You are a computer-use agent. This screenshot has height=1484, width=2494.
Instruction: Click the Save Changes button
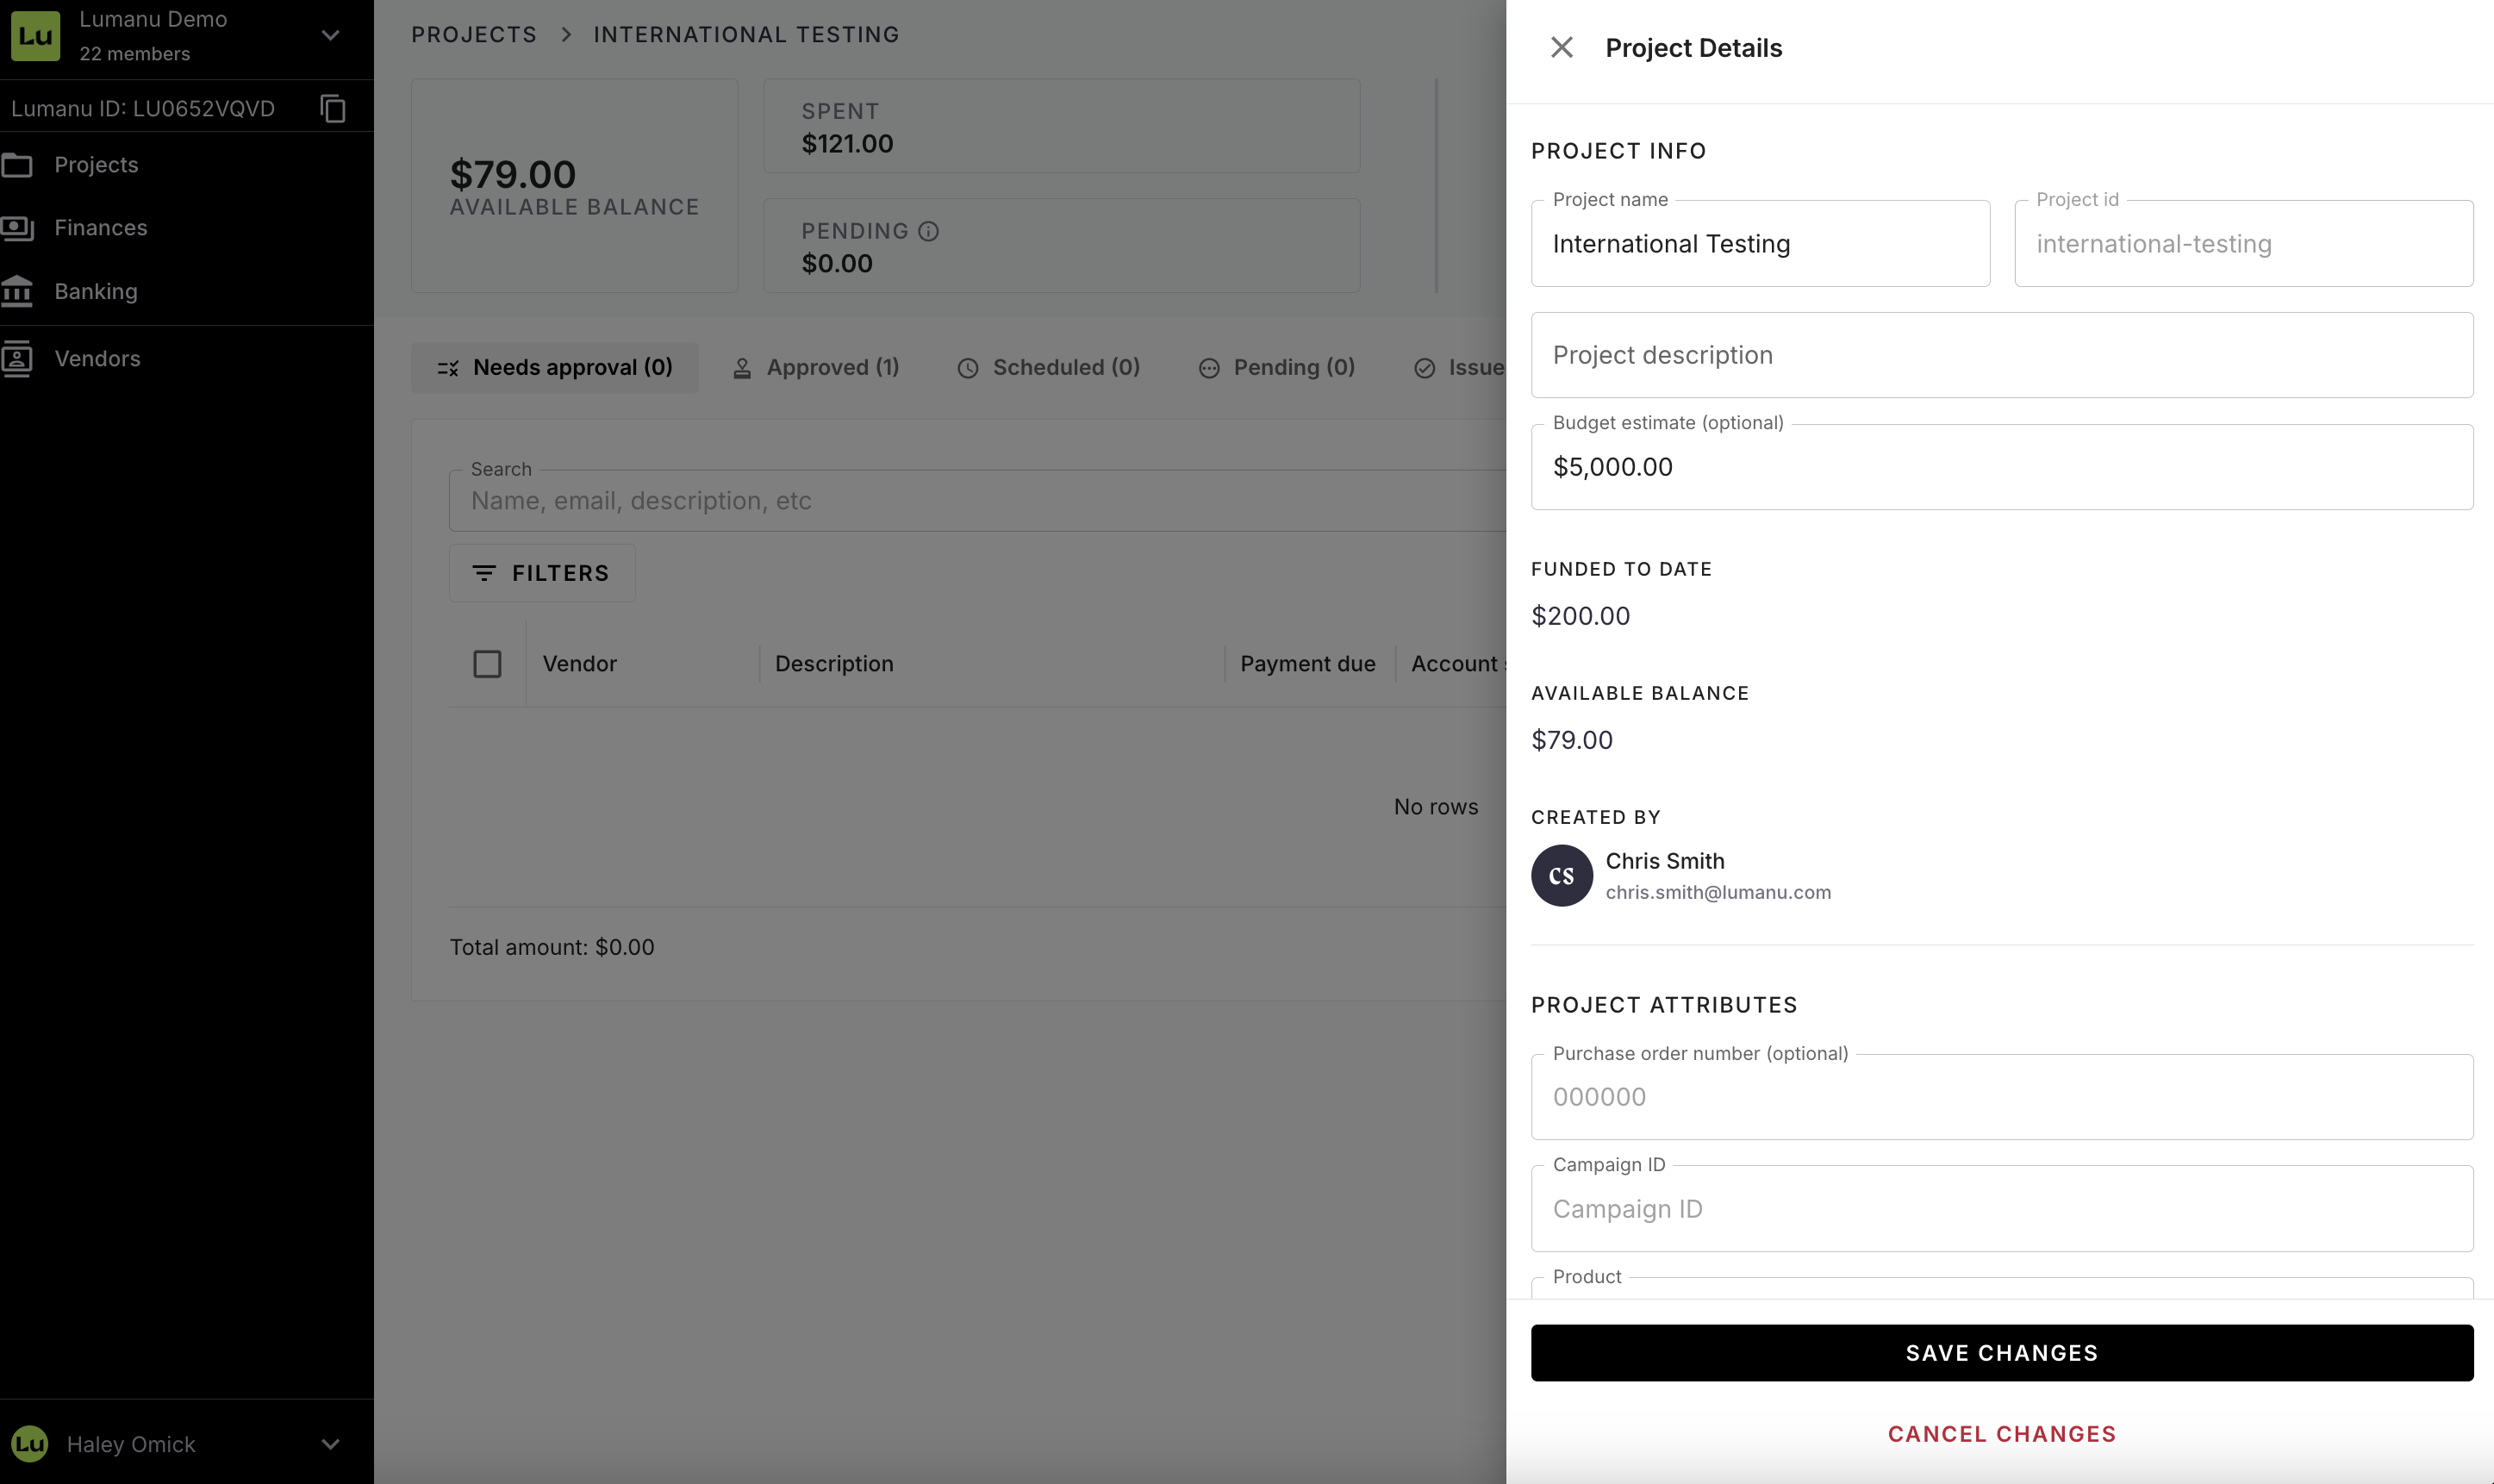[2002, 1353]
